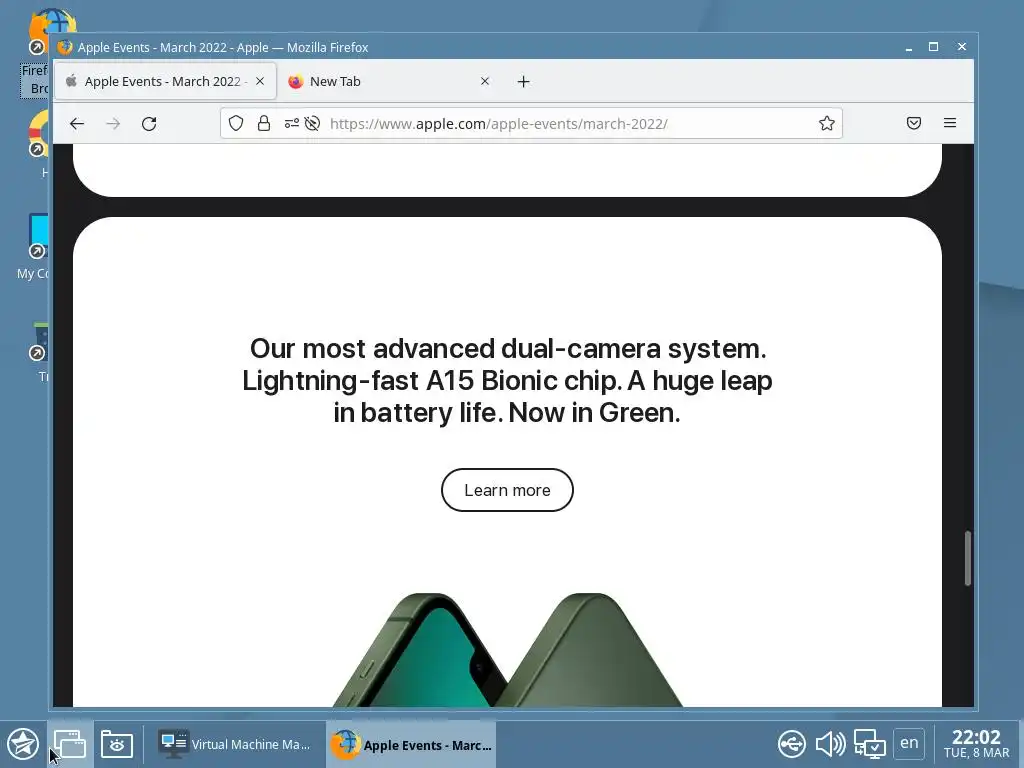Close the Apple Events tab

(260, 81)
